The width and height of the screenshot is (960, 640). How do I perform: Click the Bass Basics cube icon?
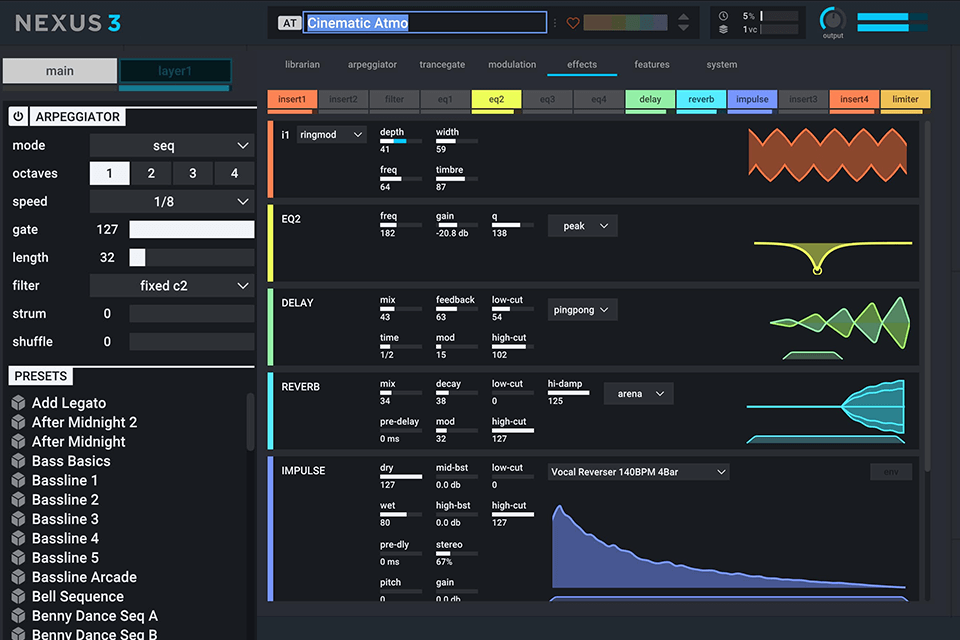(18, 461)
